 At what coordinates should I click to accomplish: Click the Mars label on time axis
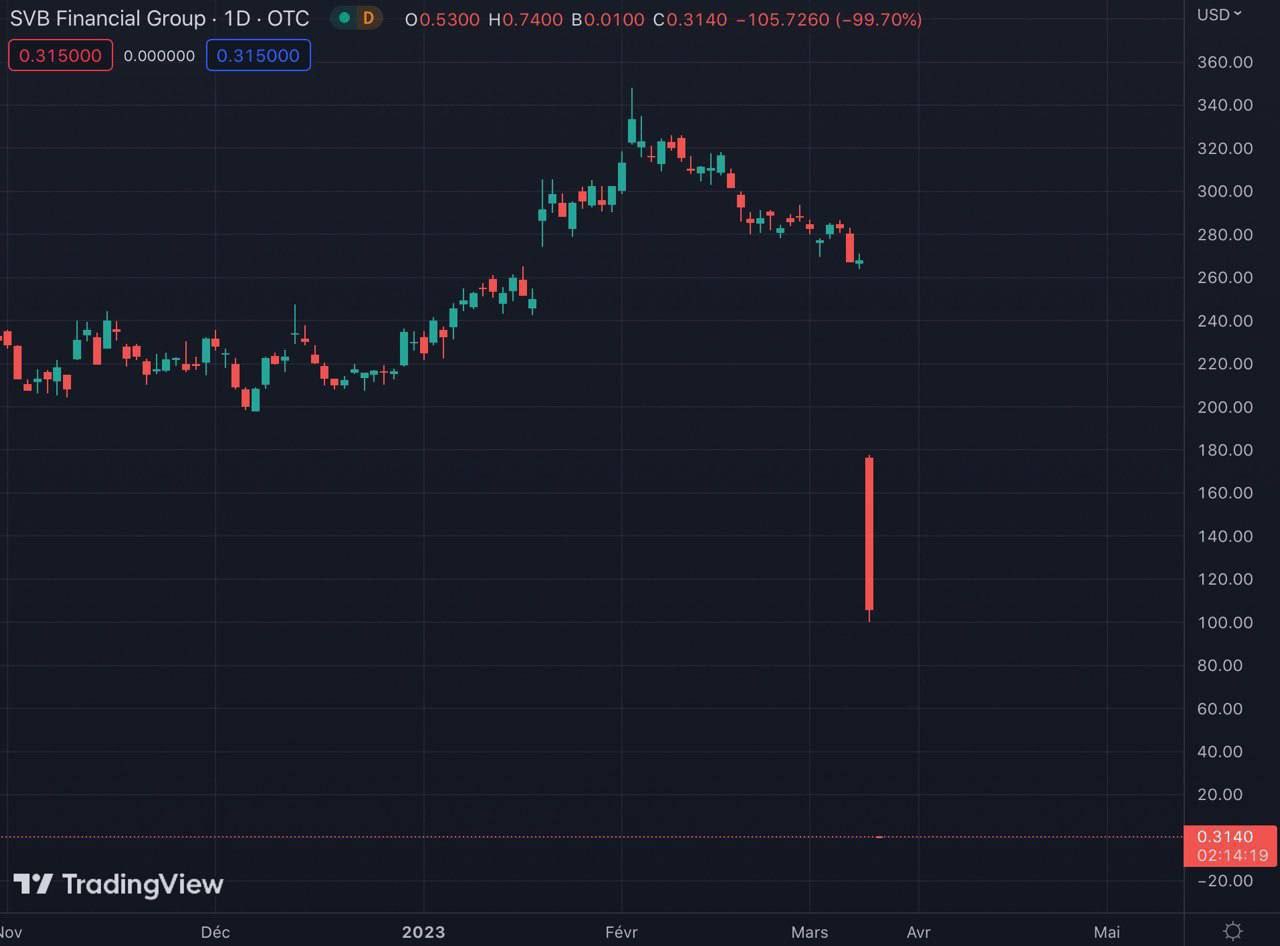tap(809, 932)
